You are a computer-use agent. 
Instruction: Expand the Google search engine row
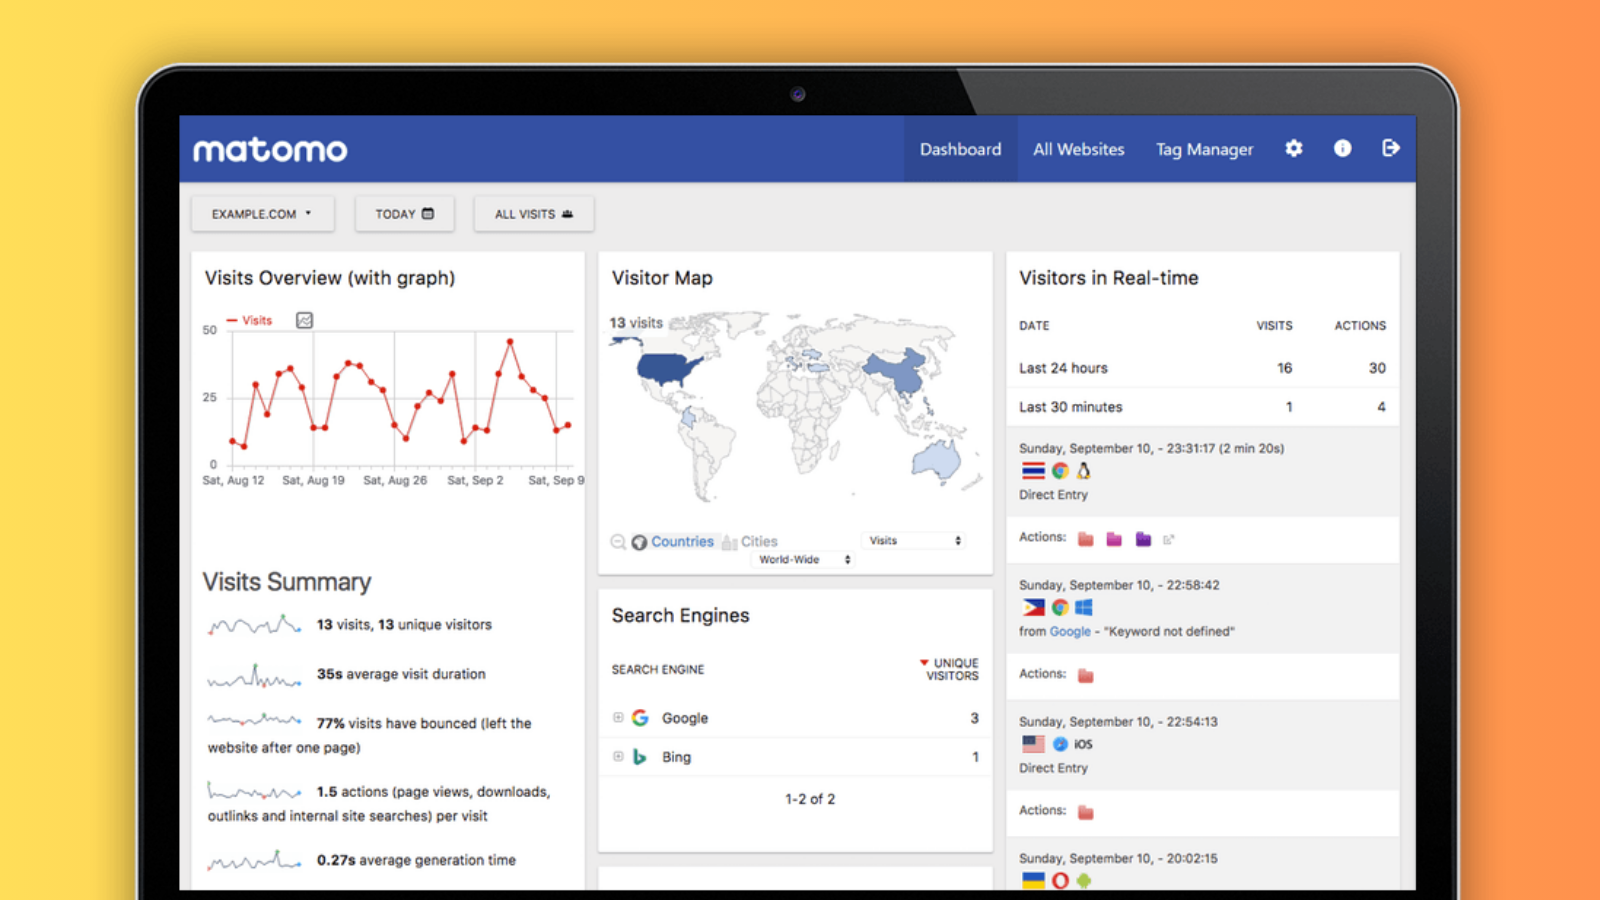click(x=617, y=717)
